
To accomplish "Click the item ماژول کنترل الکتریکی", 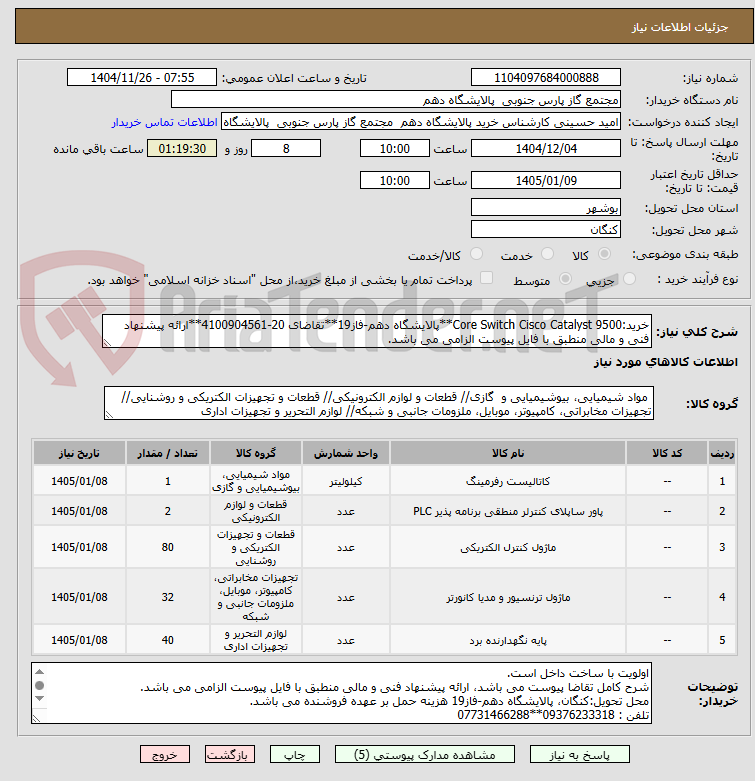I will 508,547.
